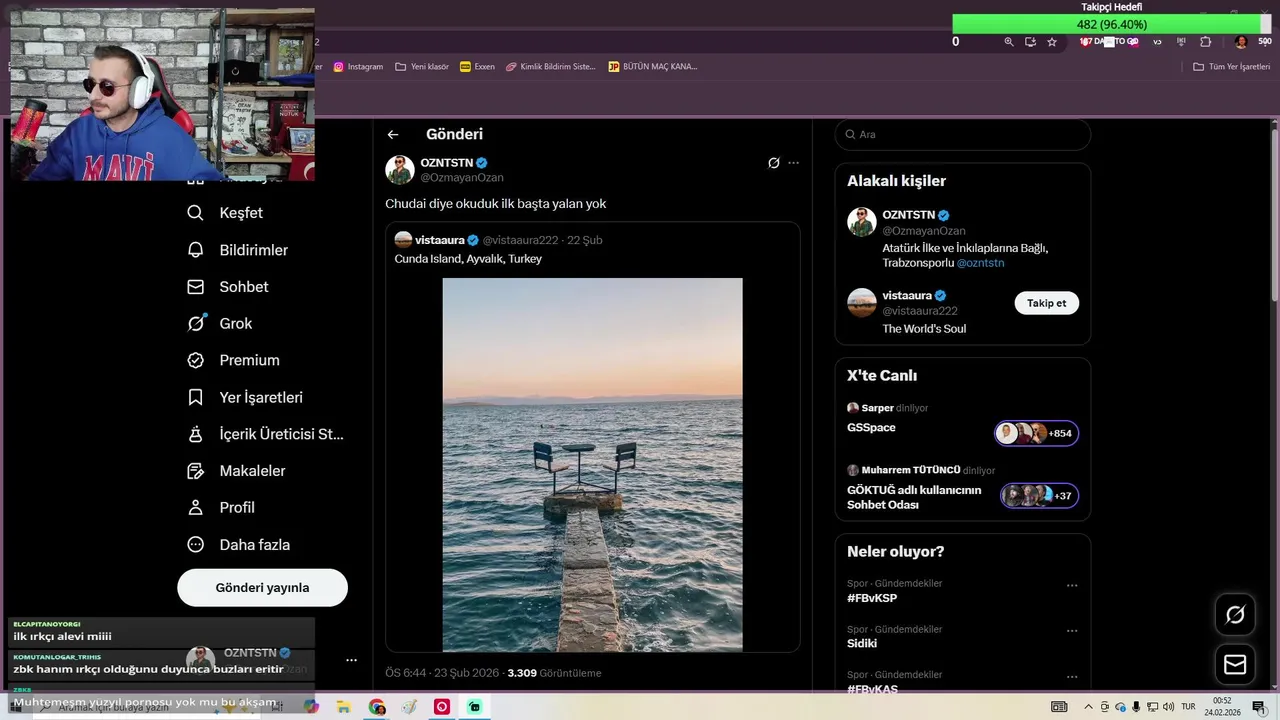
Task: Click the Grok logo icon in the sidebar
Action: [196, 323]
